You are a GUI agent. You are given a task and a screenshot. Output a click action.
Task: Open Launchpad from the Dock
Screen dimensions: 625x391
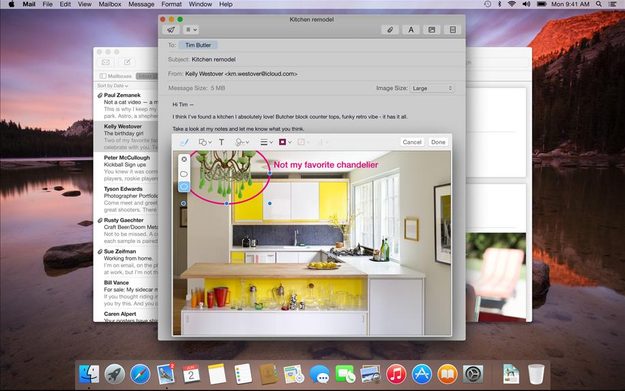coord(114,374)
